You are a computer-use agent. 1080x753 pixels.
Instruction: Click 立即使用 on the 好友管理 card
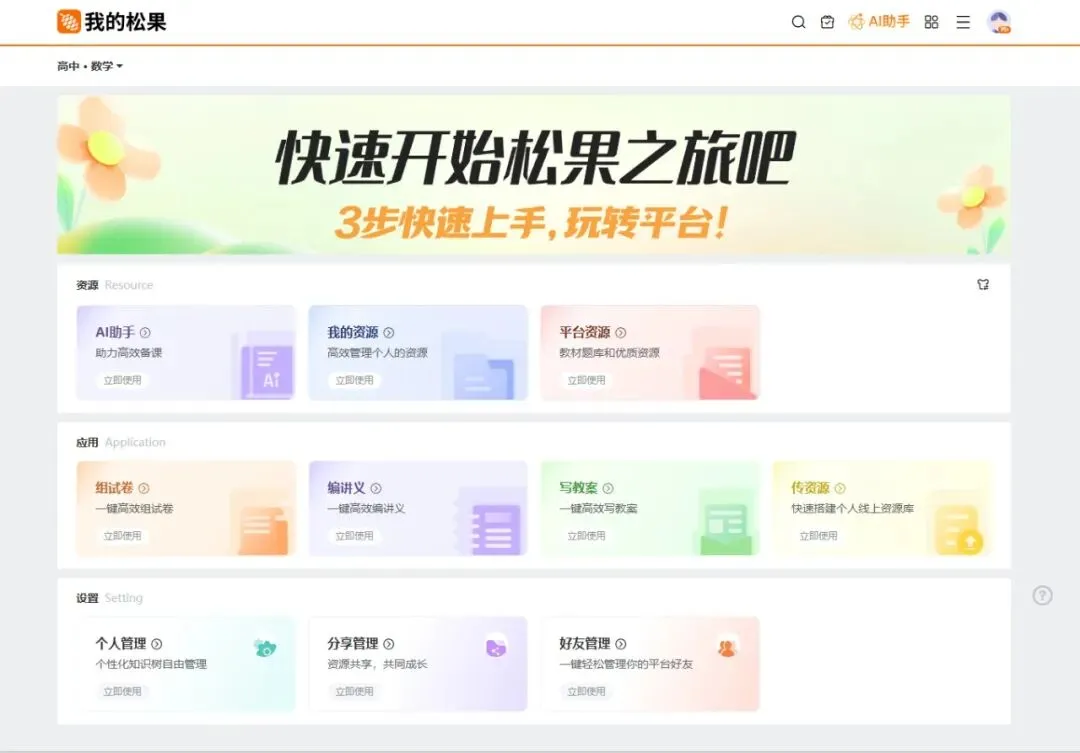point(586,692)
